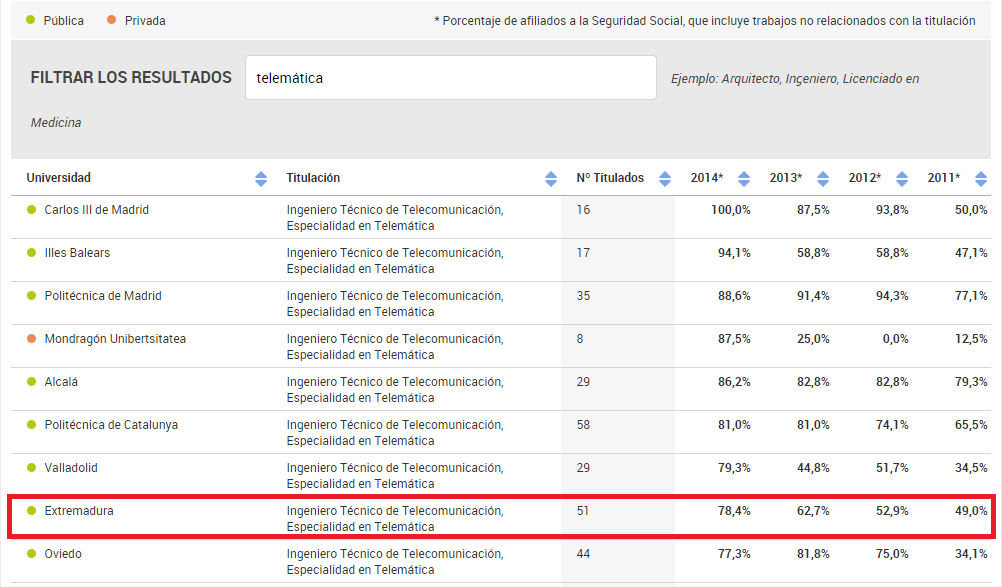Sort table by Titulación column arrows
The width and height of the screenshot is (1002, 587).
click(551, 179)
